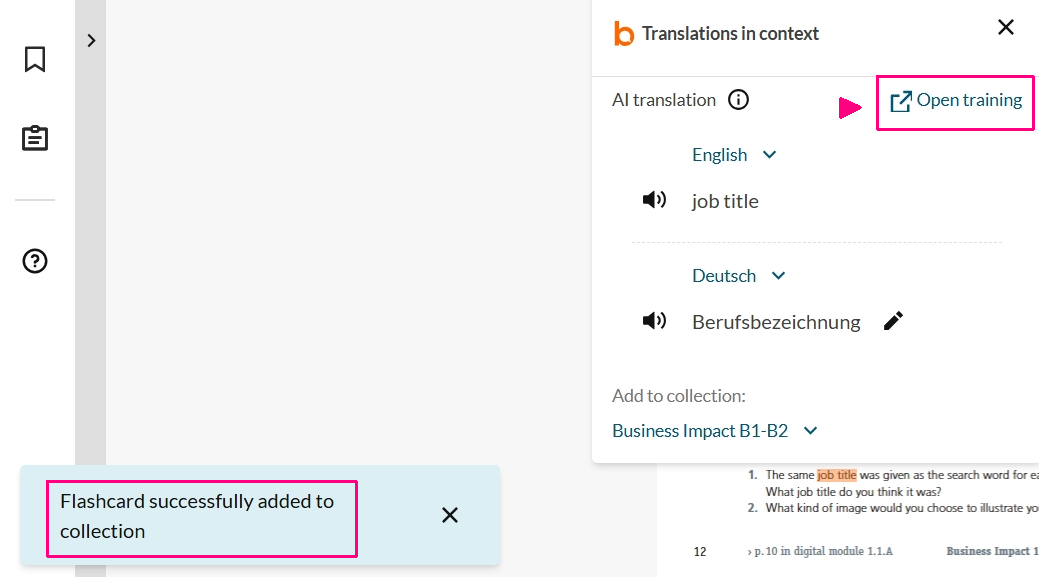Screen dimensions: 1039x577
Task: Edit the Berufsbezeichnung translation with the pencil
Action: coord(894,321)
